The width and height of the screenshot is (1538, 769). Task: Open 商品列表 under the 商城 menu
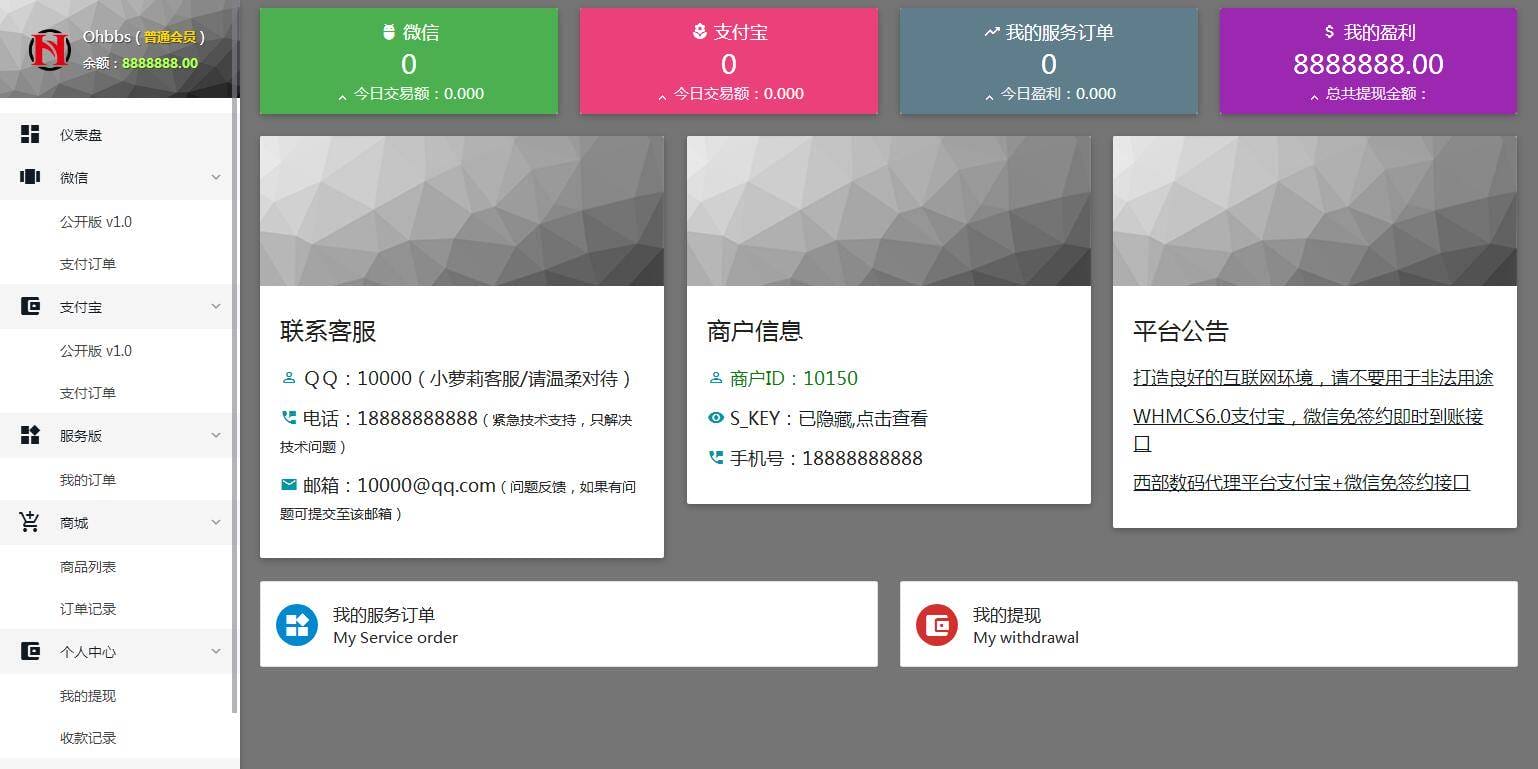coord(88,565)
